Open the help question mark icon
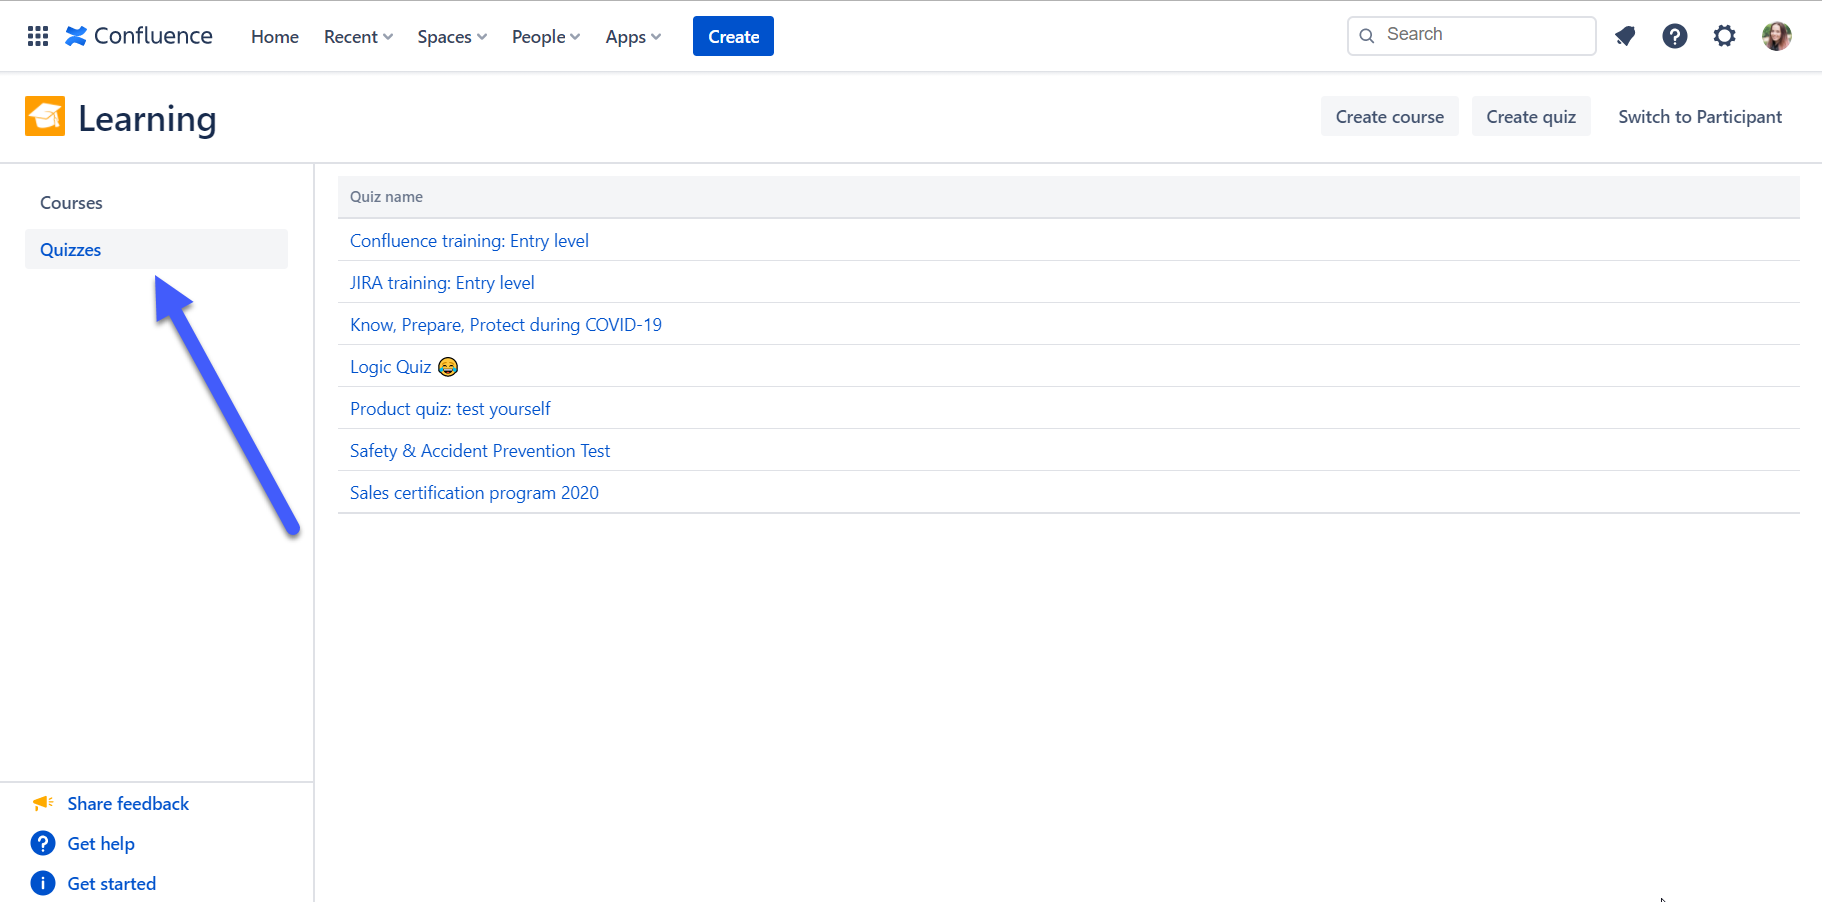The image size is (1822, 902). [1675, 36]
